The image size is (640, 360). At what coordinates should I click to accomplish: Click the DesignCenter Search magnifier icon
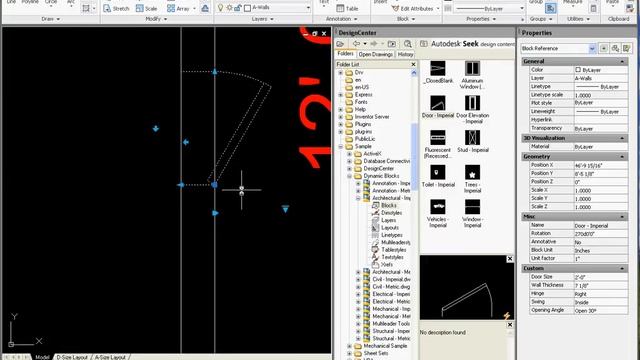coord(407,44)
